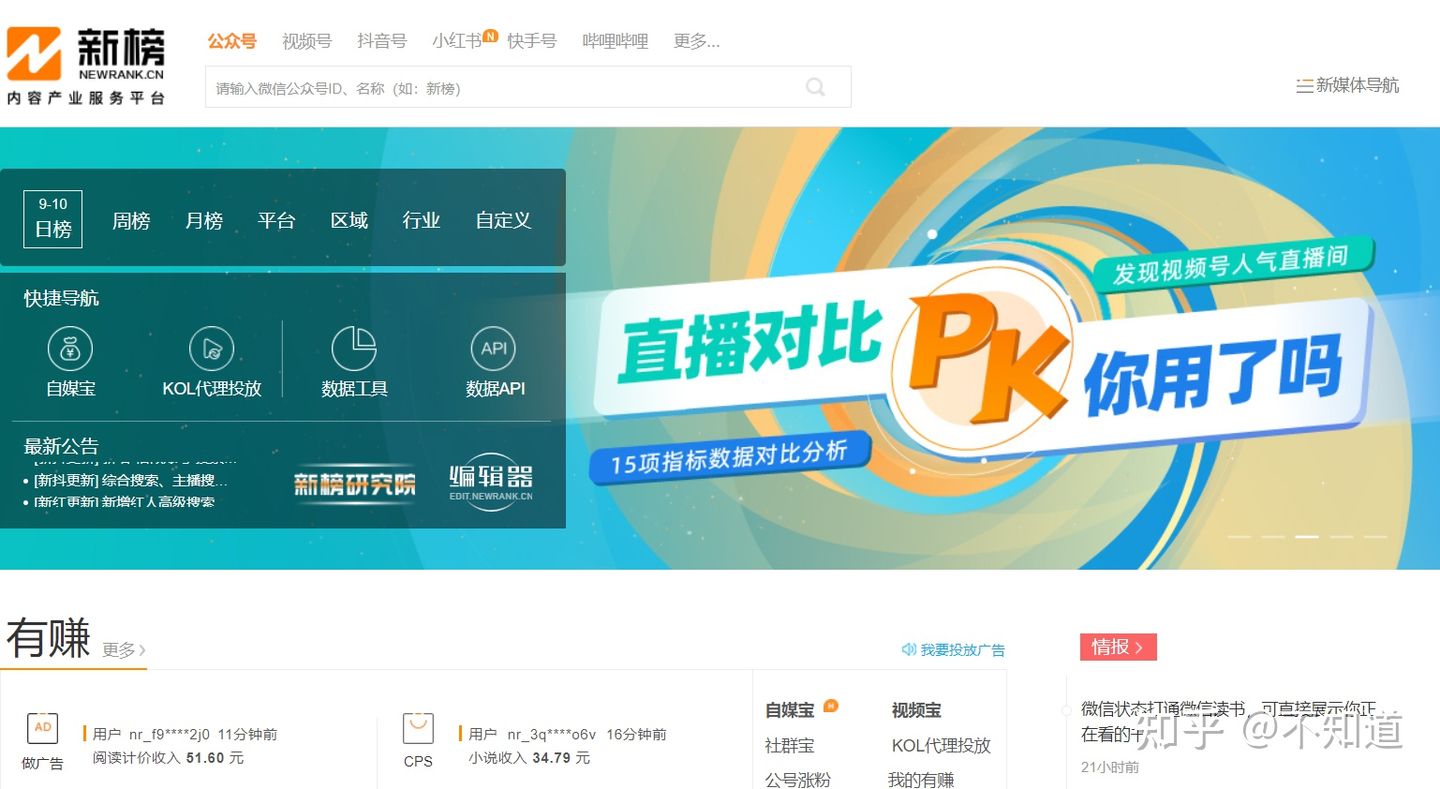The image size is (1440, 789).
Task: Click 我要投放广告 link
Action: click(963, 650)
